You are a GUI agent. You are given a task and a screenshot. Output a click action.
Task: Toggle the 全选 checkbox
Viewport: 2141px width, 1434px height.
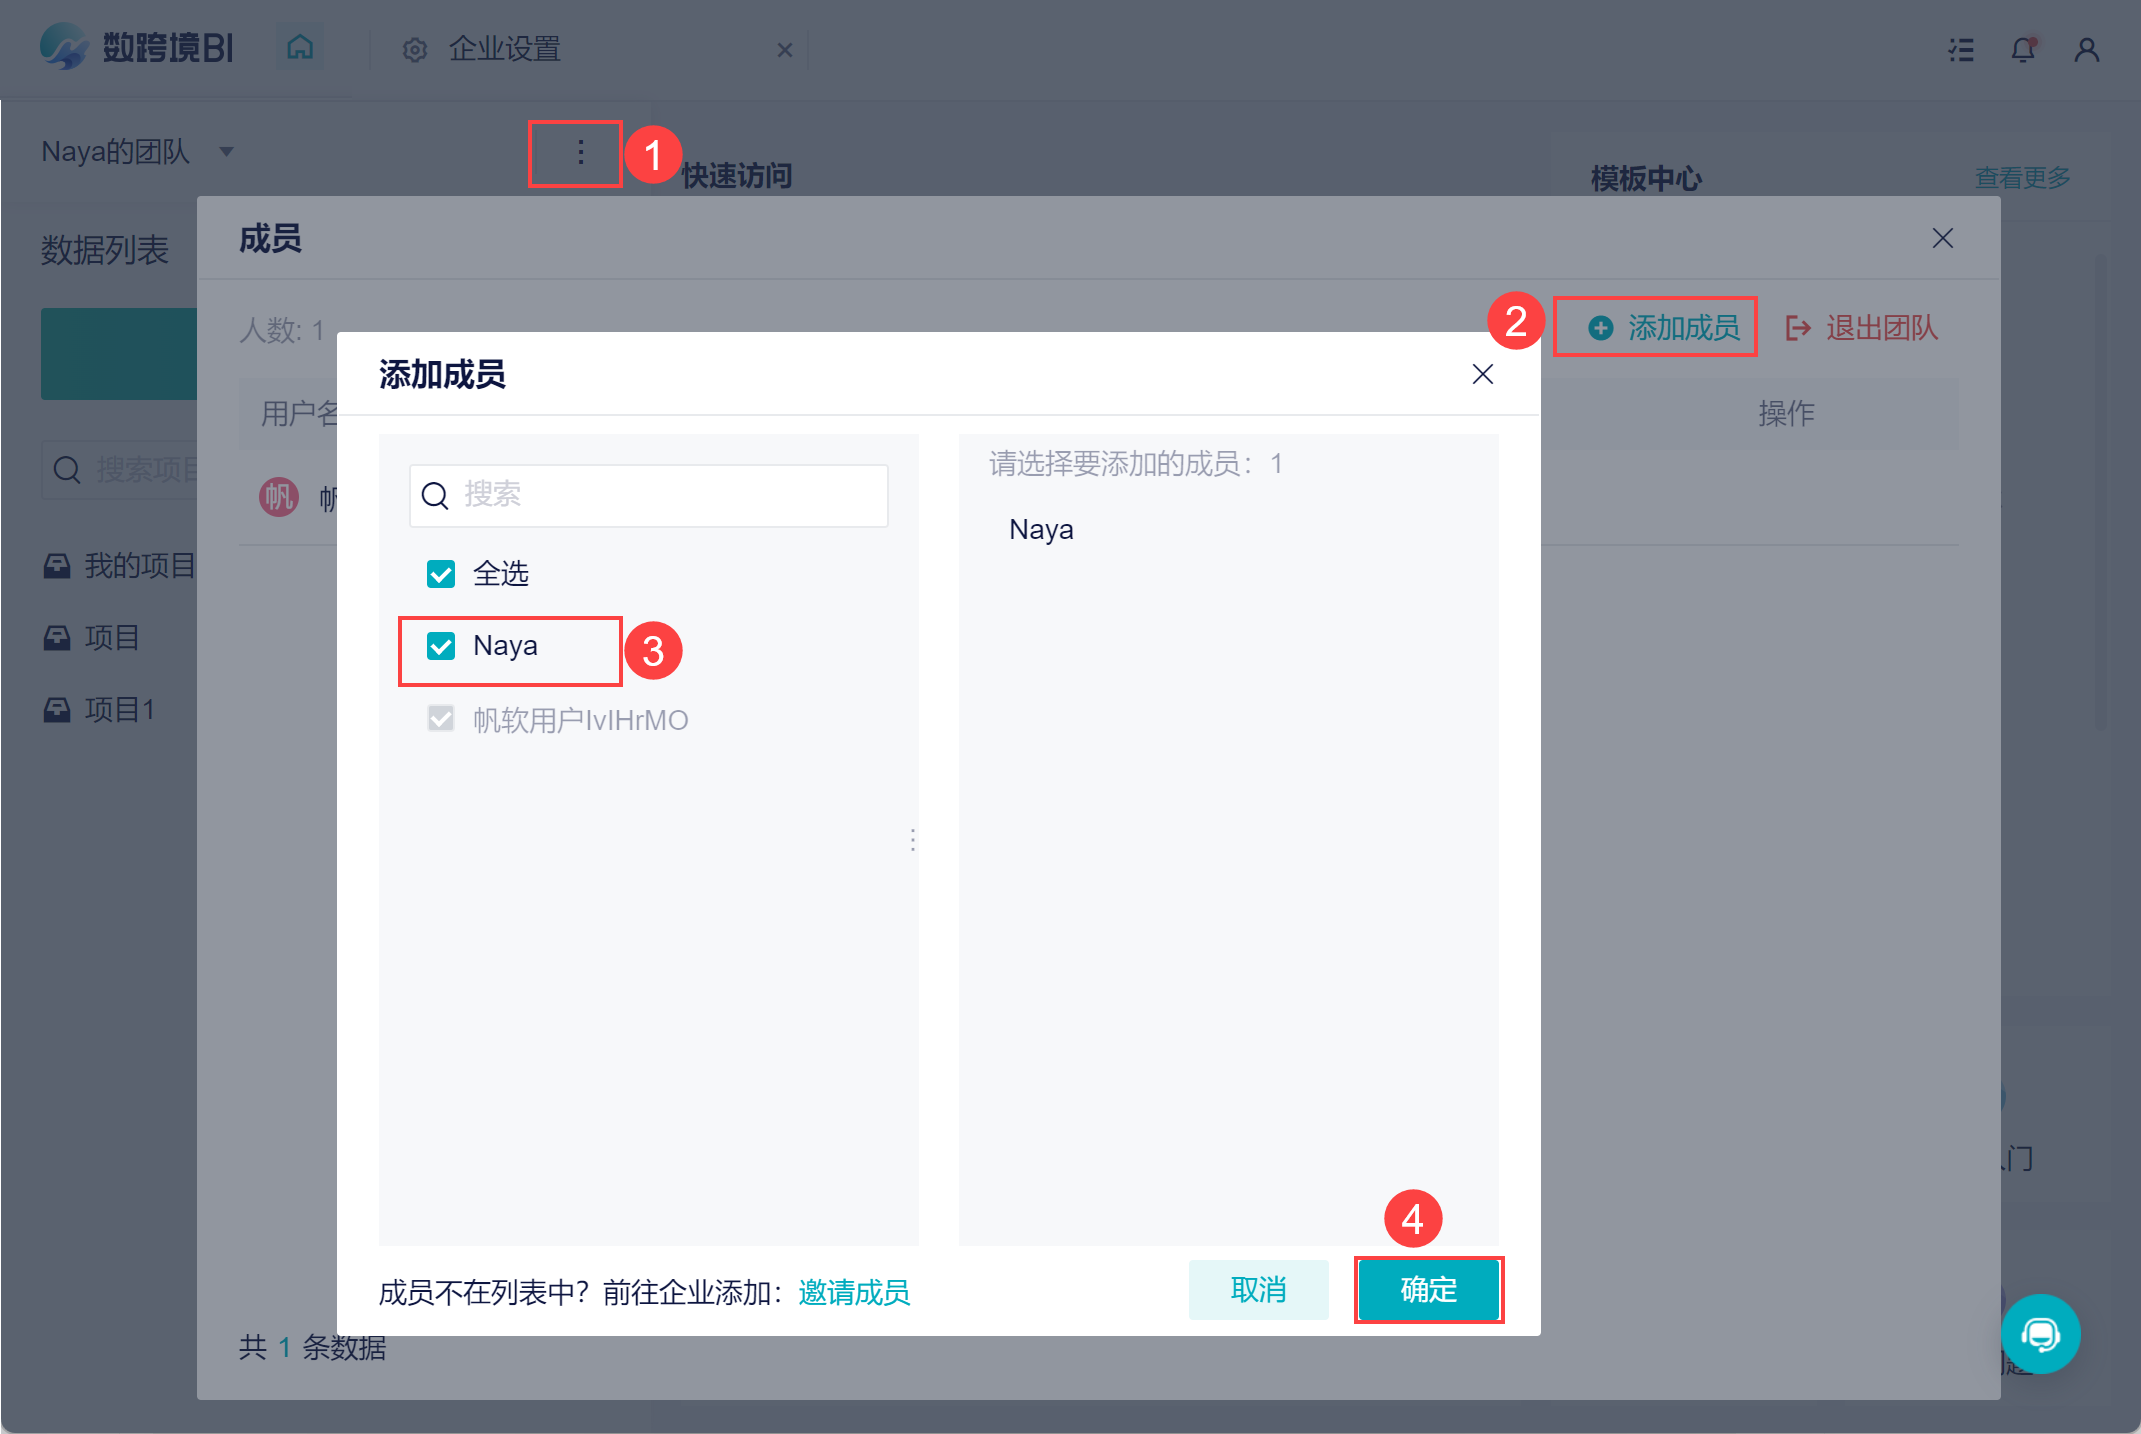click(x=441, y=574)
